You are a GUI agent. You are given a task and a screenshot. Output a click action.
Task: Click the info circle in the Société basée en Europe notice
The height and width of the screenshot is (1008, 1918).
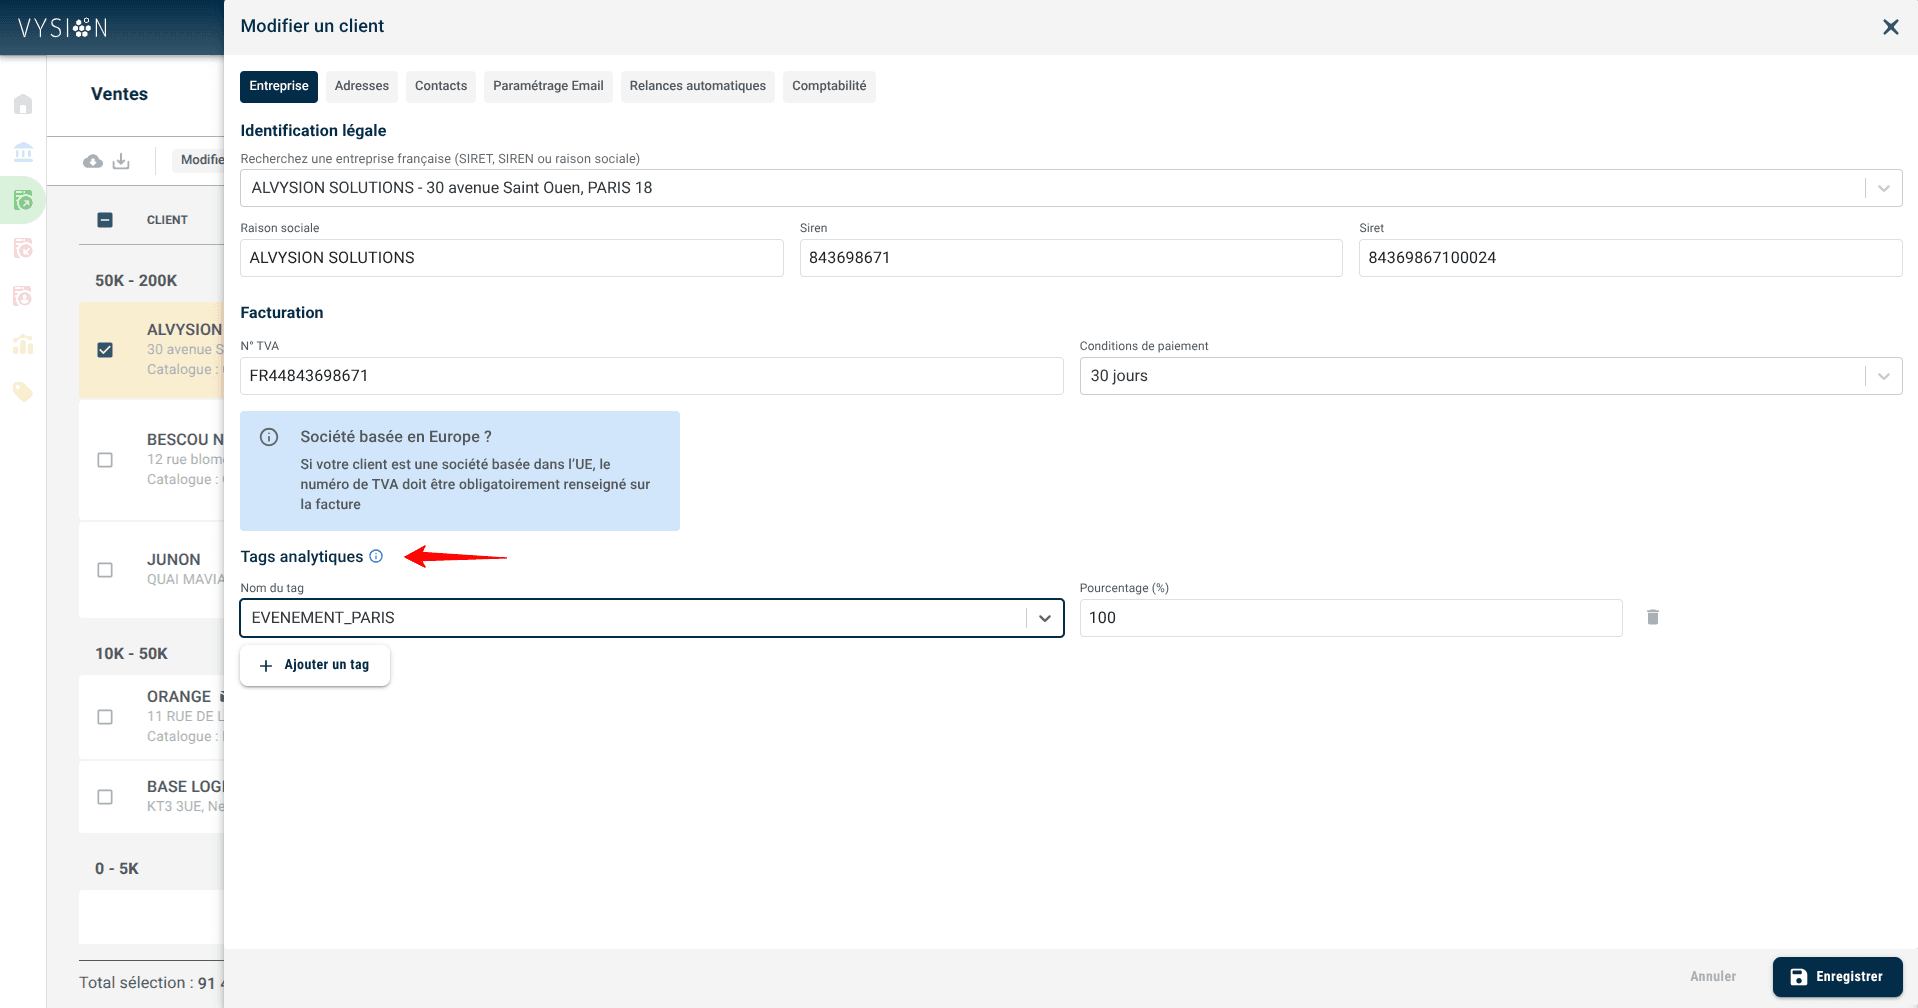click(x=269, y=437)
